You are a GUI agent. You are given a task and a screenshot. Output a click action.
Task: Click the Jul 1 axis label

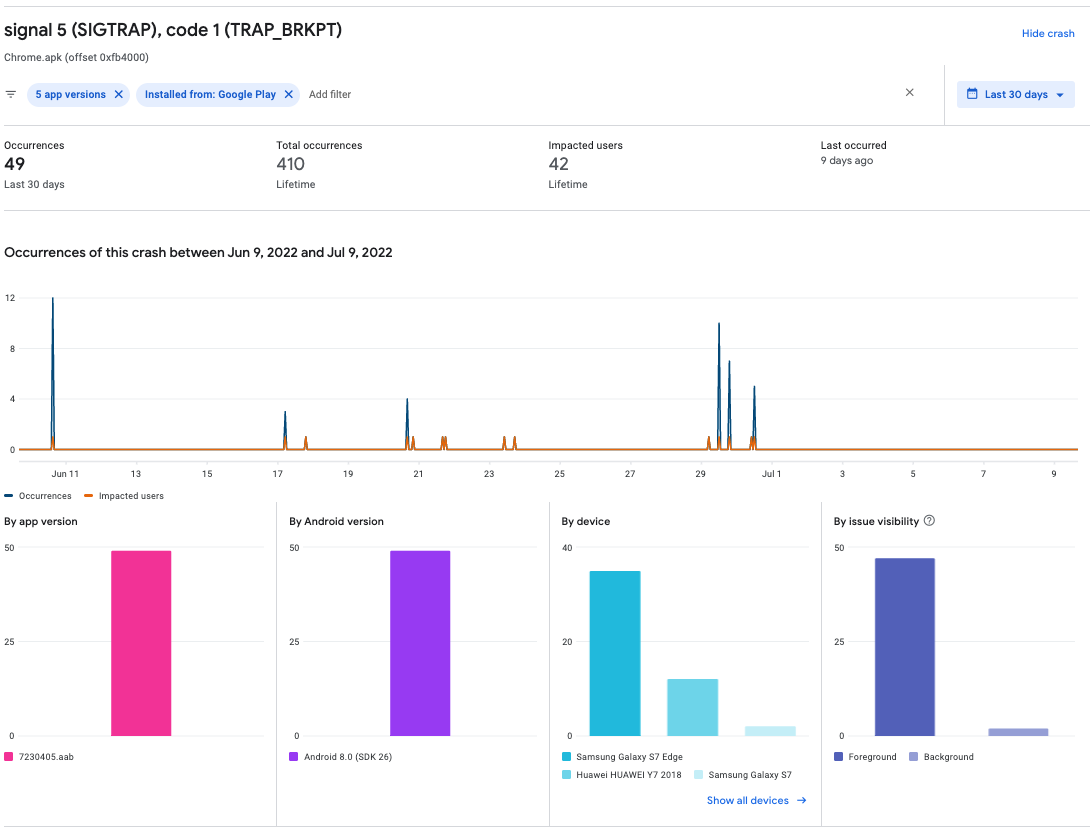point(772,474)
